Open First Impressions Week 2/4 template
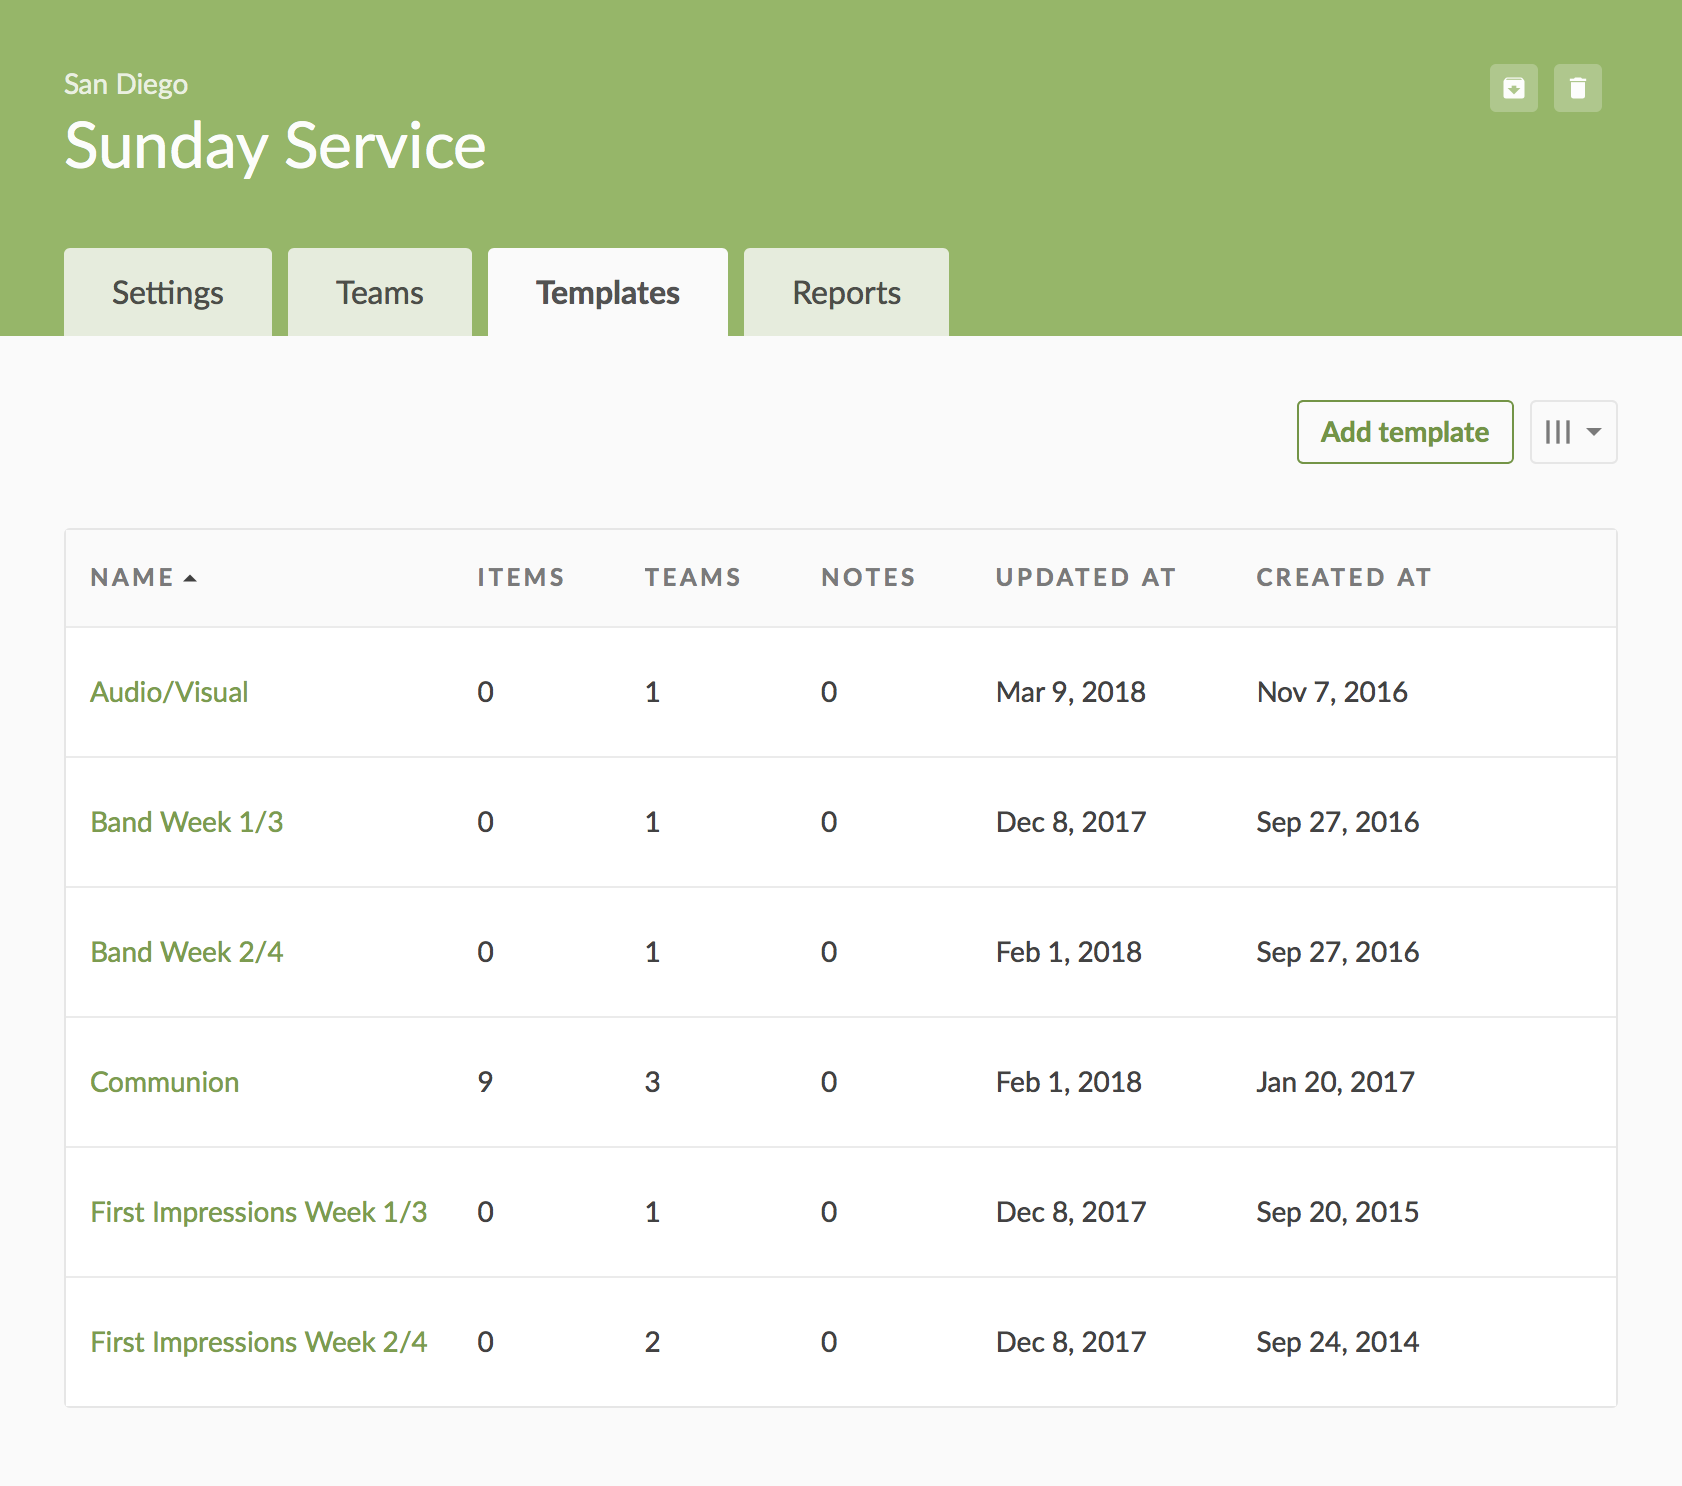 259,1342
